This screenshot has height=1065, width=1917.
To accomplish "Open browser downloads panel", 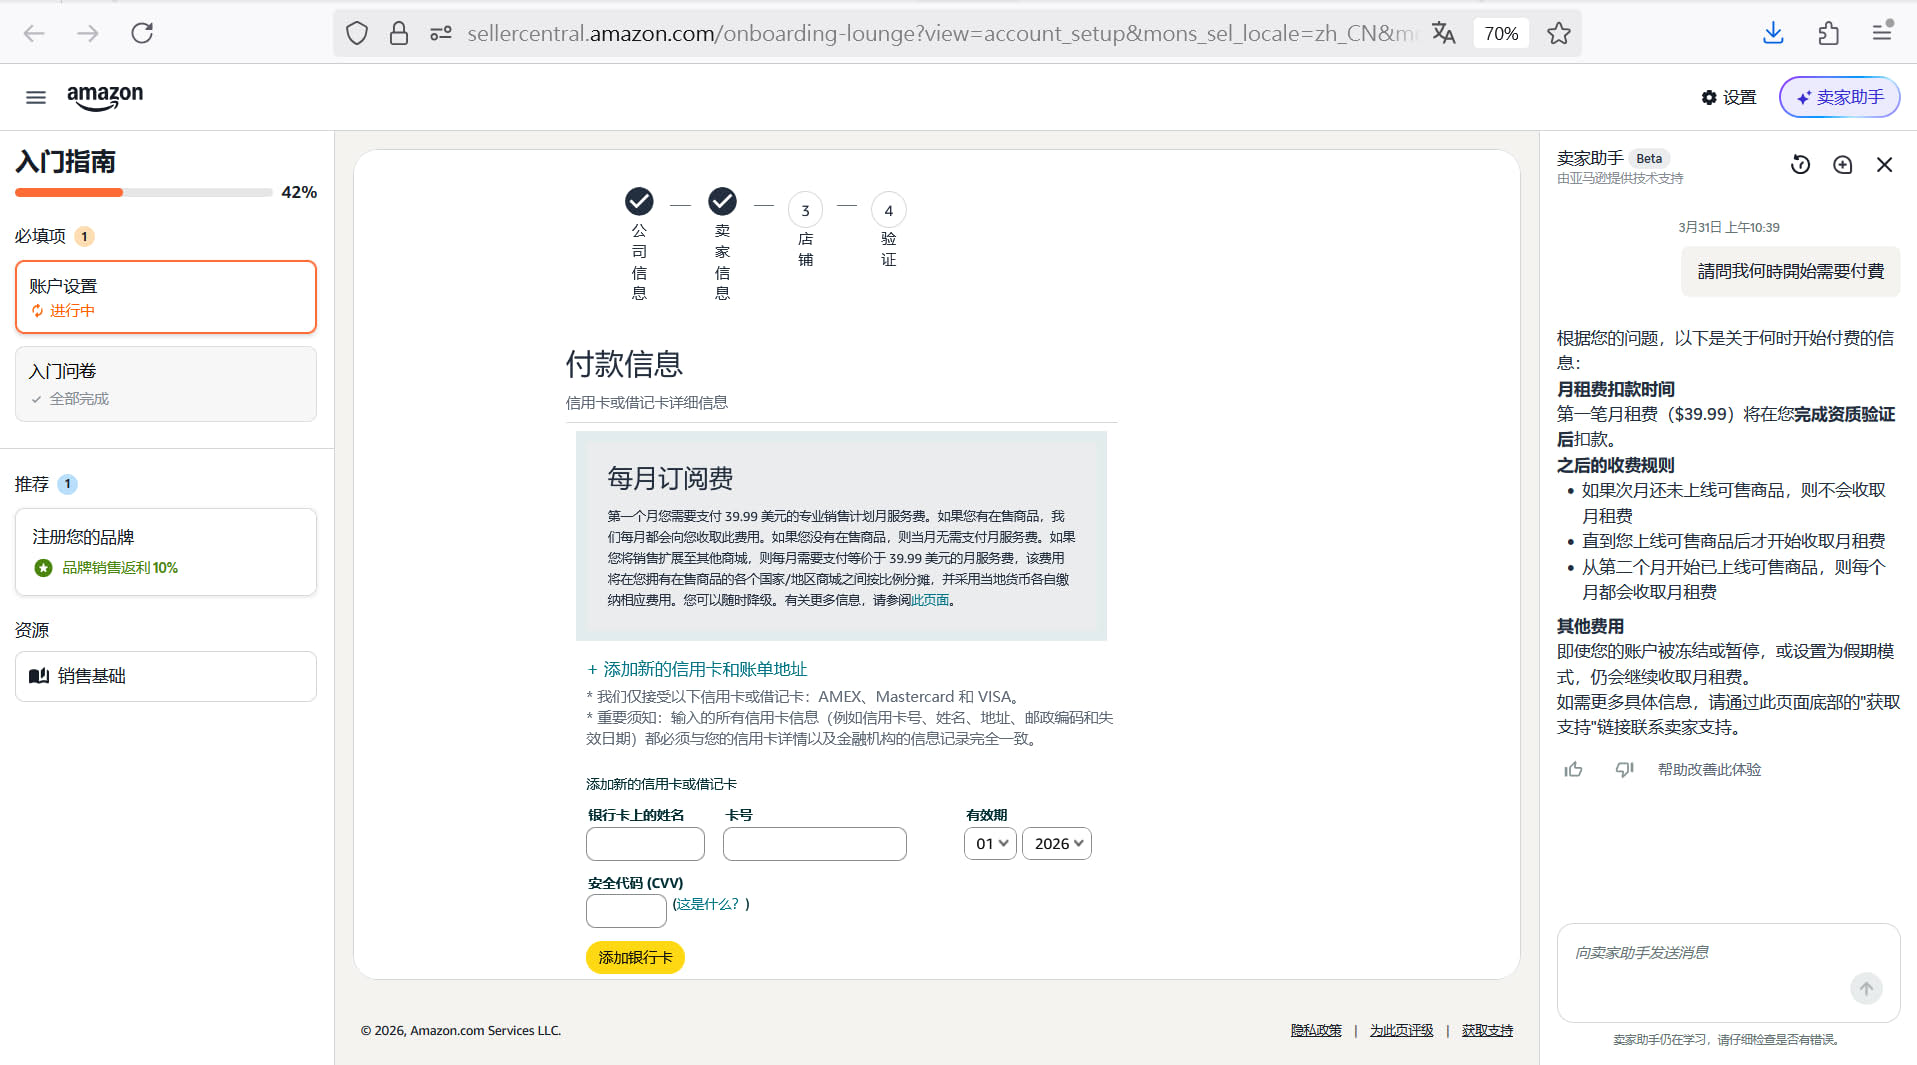I will click(1773, 33).
